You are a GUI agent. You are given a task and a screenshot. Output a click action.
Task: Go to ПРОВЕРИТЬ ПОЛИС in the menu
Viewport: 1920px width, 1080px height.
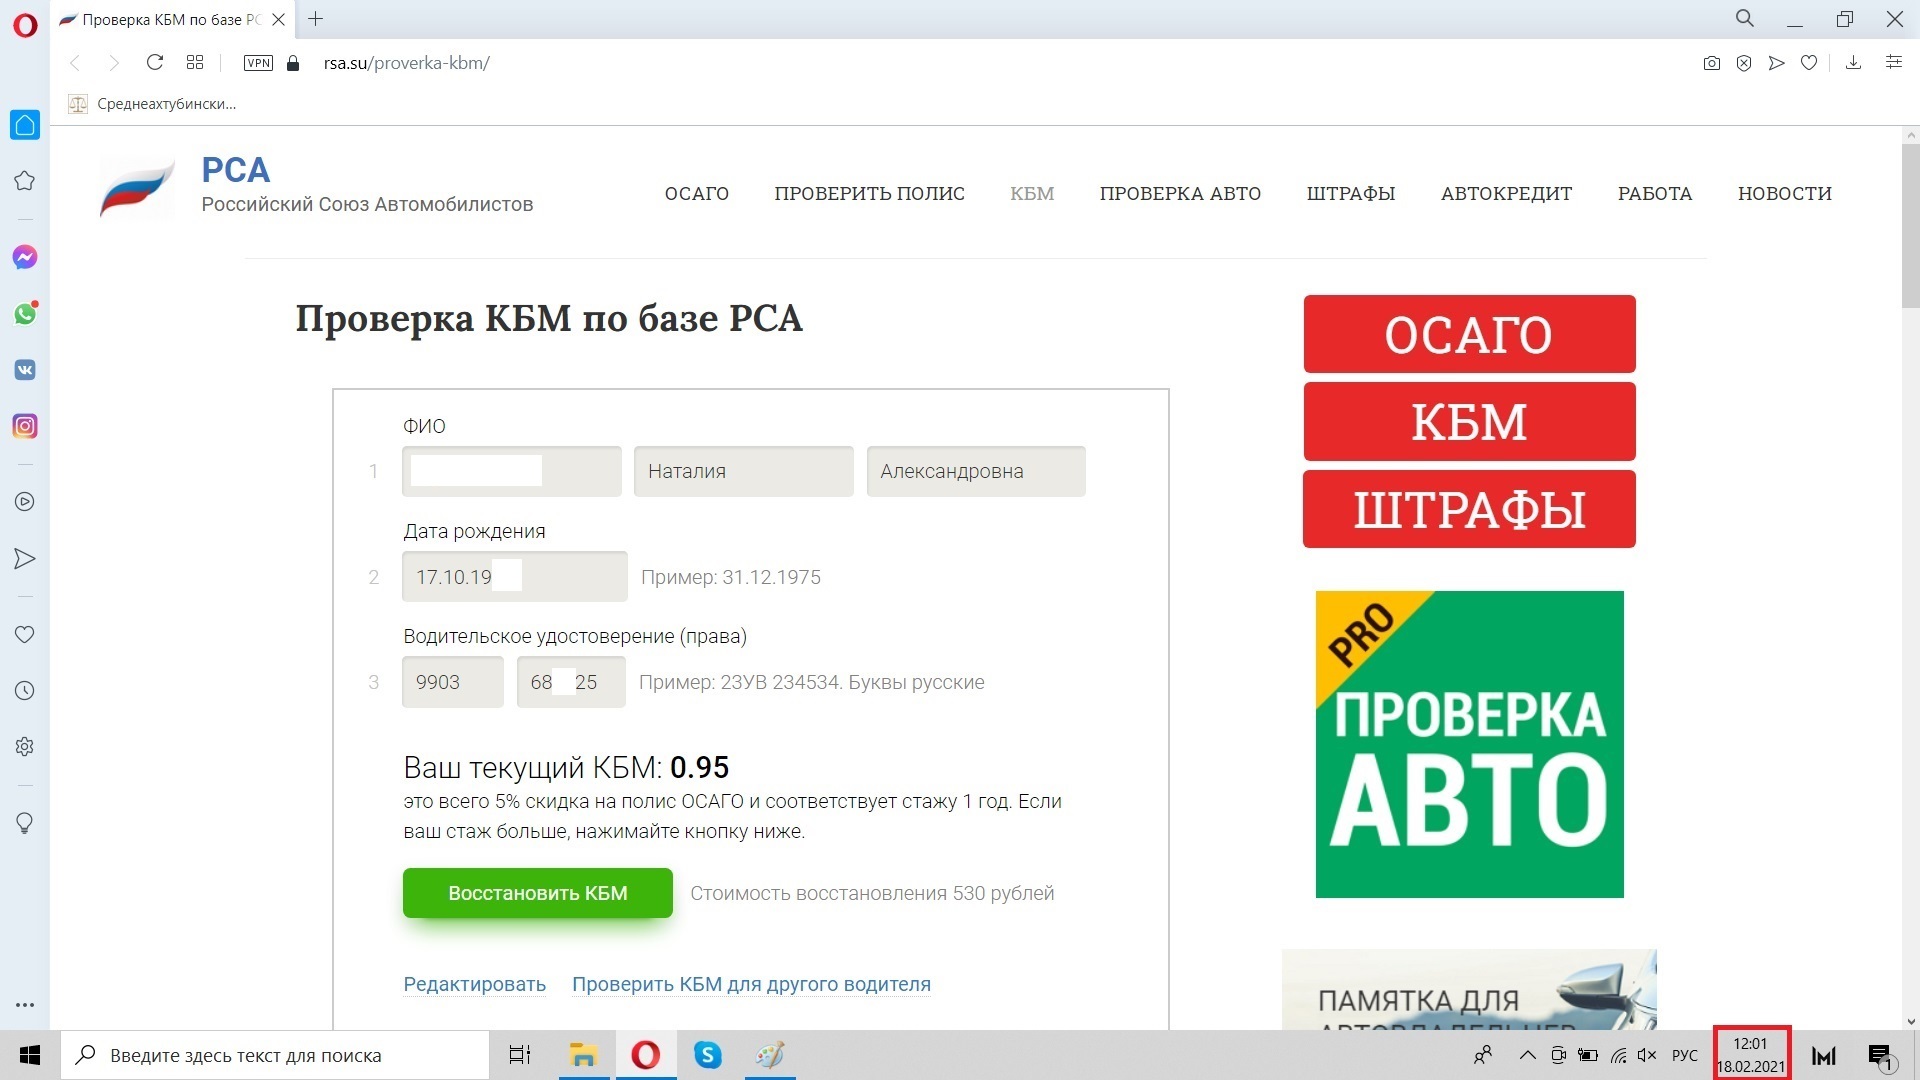pyautogui.click(x=869, y=194)
